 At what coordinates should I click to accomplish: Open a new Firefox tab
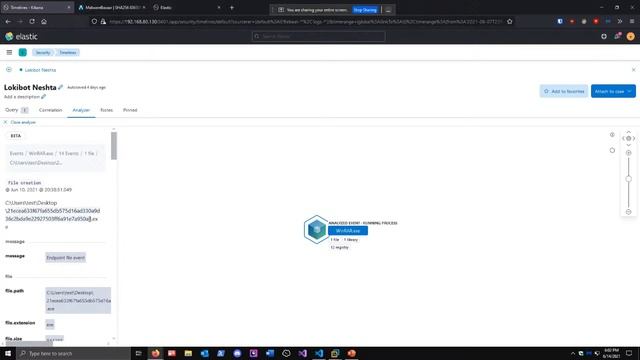pyautogui.click(x=231, y=7)
